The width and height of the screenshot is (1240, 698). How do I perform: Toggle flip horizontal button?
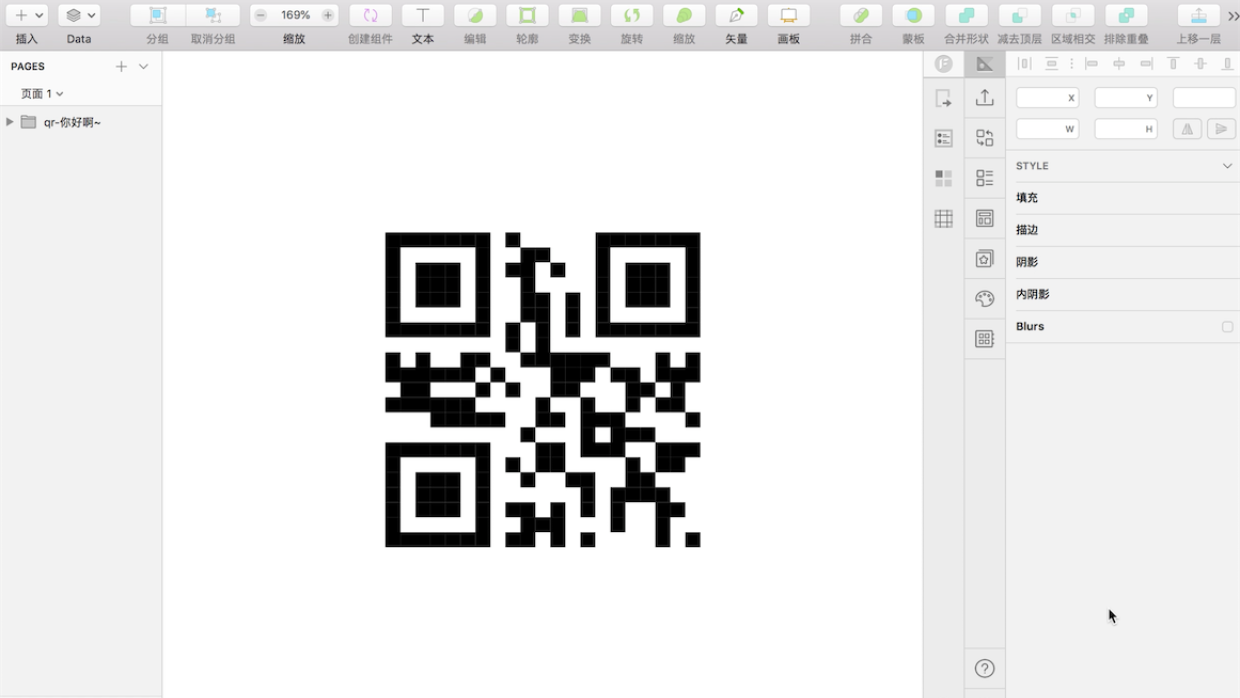1187,129
